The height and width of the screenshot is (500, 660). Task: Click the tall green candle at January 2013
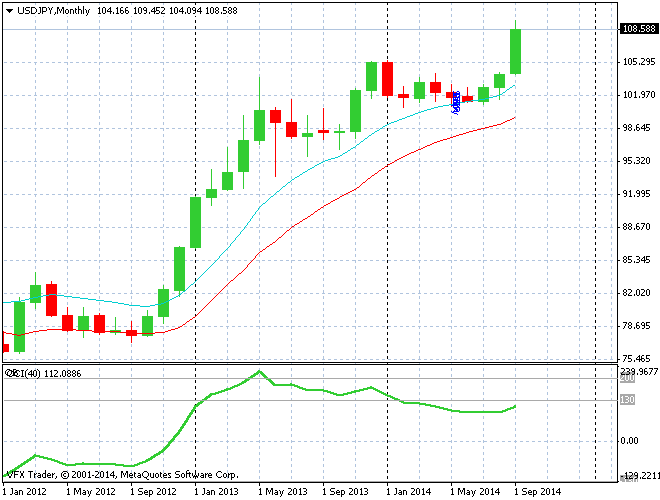pyautogui.click(x=196, y=222)
